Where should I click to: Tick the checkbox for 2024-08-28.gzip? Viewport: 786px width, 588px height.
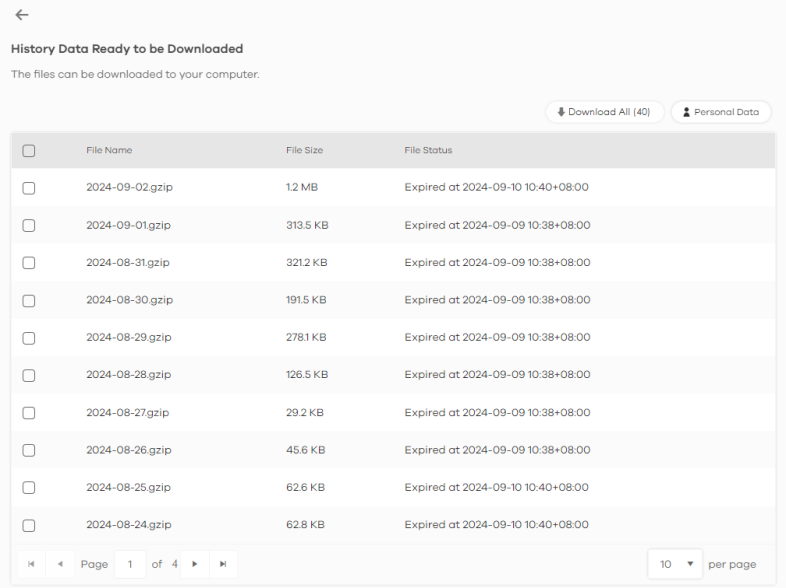click(29, 375)
